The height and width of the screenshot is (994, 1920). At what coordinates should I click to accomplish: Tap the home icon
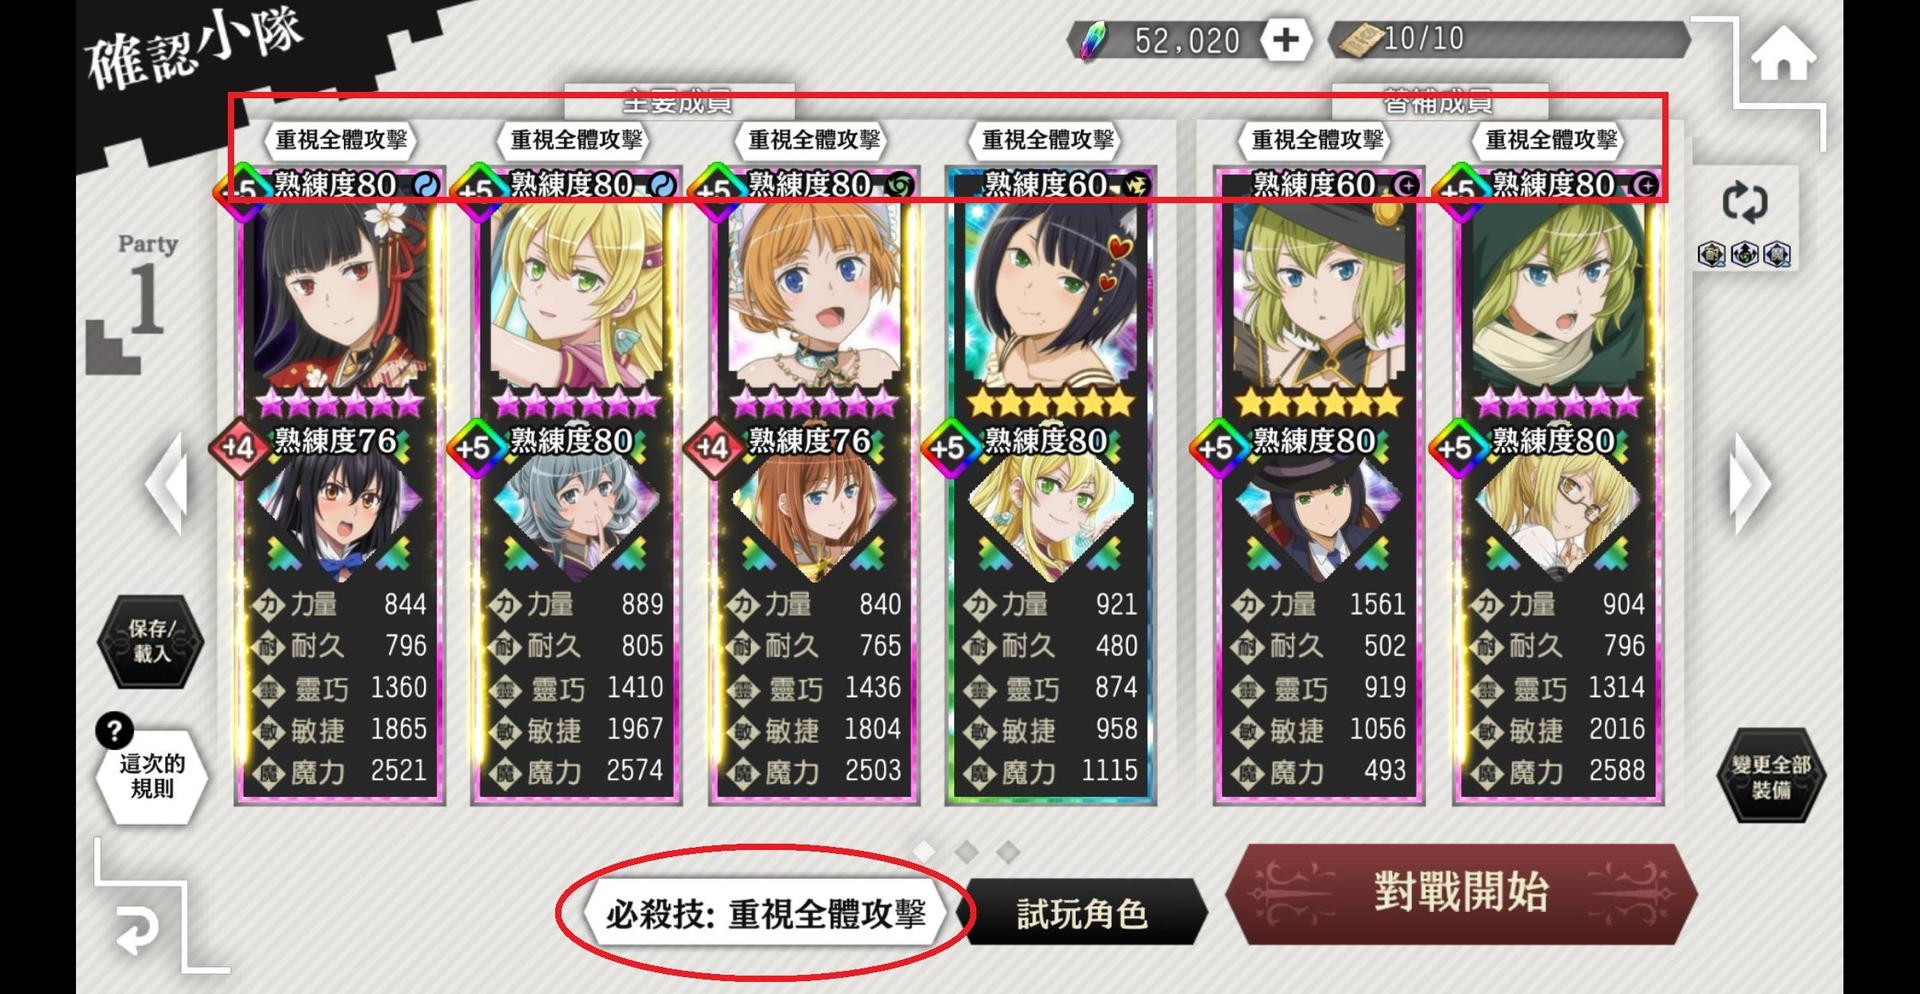click(x=1783, y=54)
